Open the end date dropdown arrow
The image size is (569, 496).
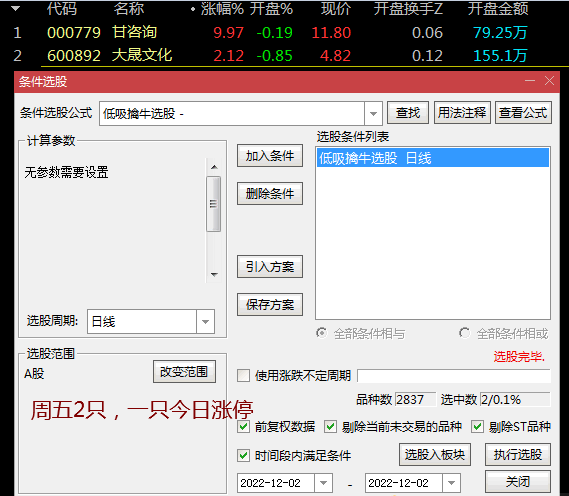(451, 483)
